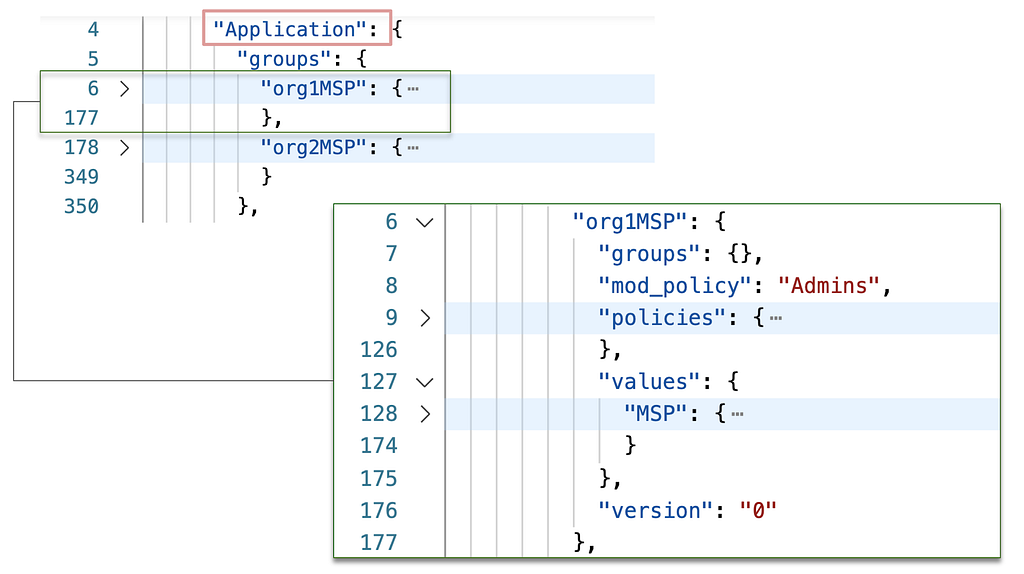Click the folded ellipsis after "MSP": {

[x=737, y=414]
